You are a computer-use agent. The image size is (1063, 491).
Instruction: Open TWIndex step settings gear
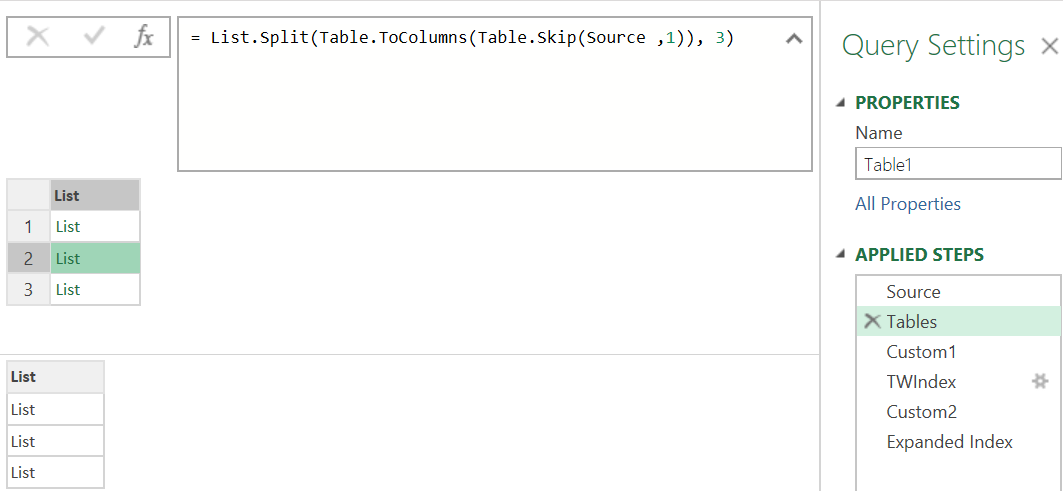(1039, 382)
